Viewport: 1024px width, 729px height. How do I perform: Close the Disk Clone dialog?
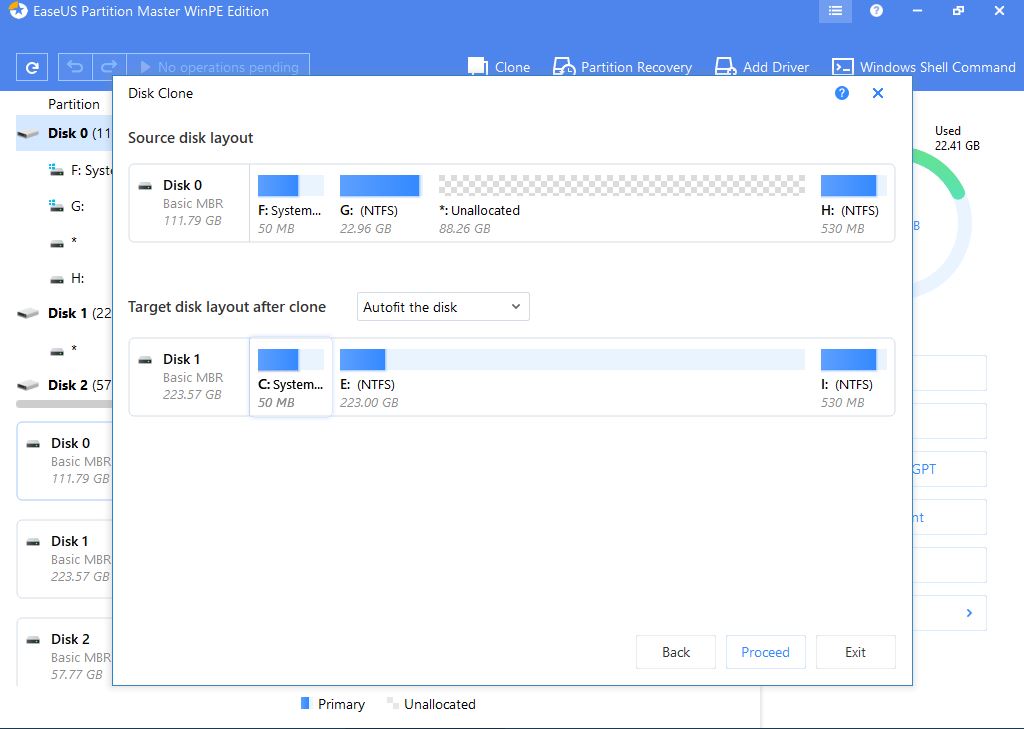point(878,93)
